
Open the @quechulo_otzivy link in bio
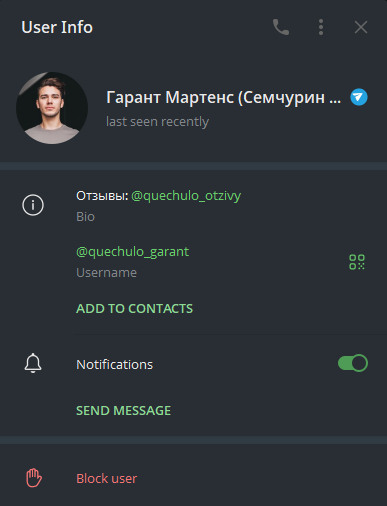click(186, 196)
